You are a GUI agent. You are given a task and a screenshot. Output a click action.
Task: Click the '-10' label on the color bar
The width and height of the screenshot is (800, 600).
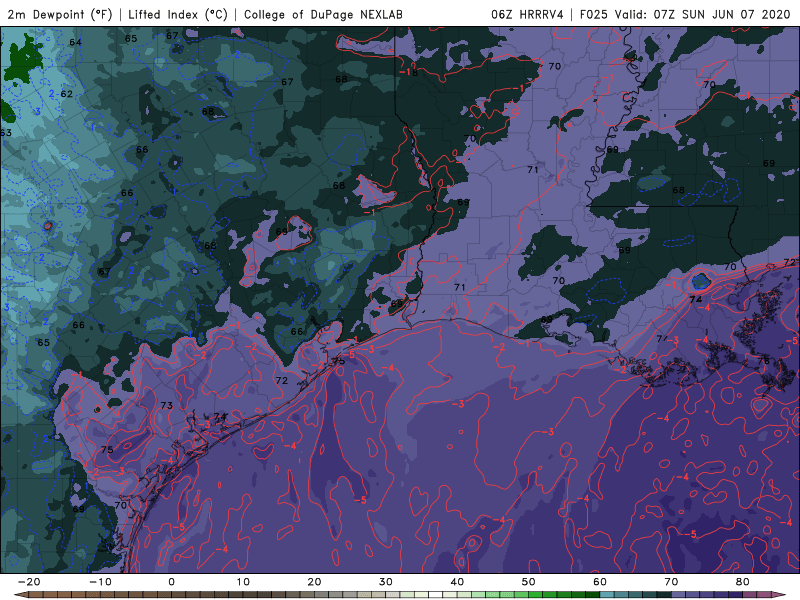tap(100, 582)
